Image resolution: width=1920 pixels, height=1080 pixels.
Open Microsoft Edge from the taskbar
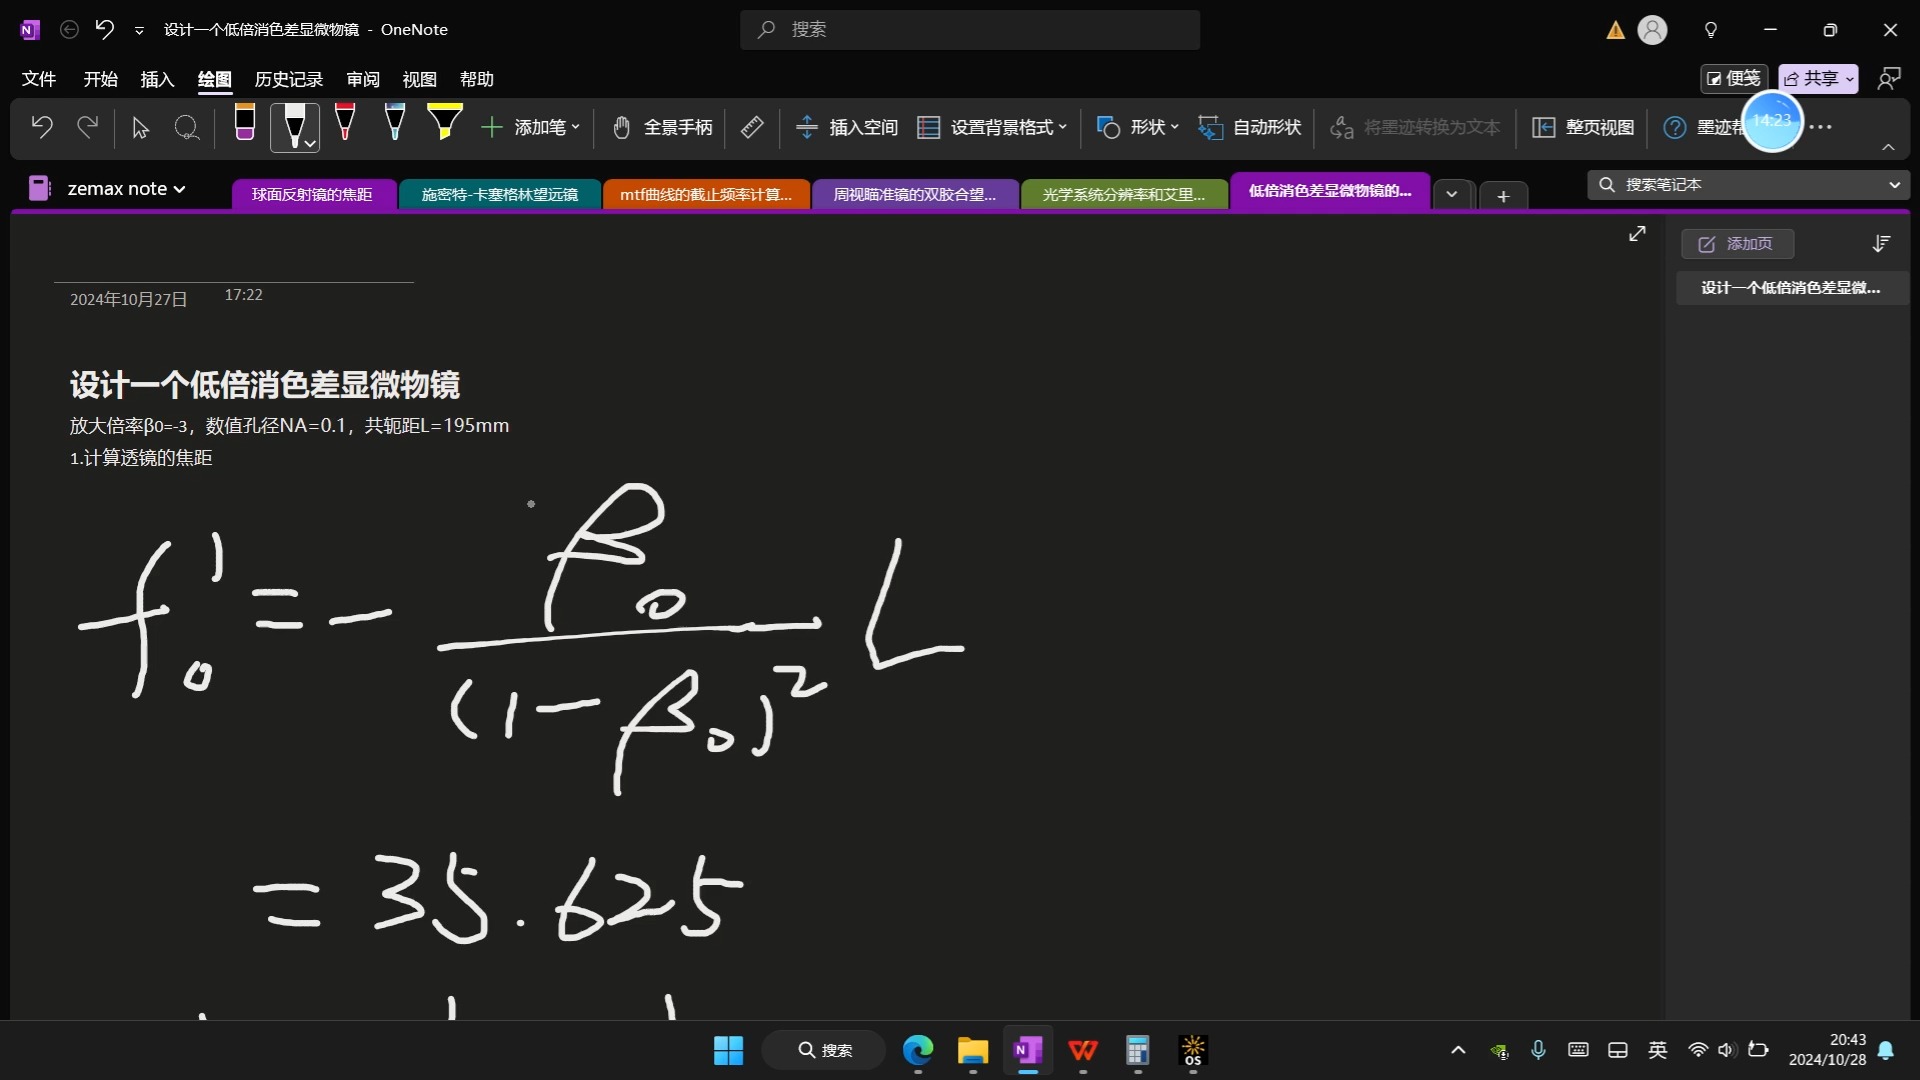click(918, 1050)
